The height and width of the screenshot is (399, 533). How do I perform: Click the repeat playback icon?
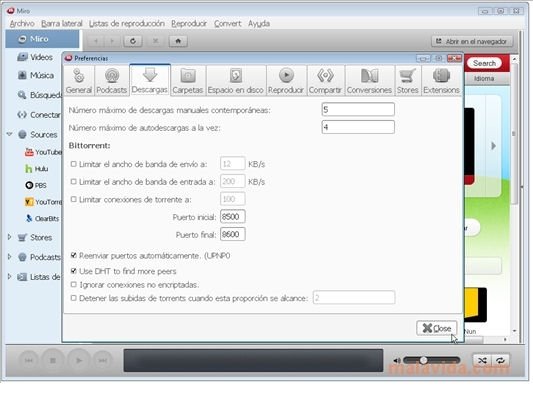click(x=500, y=360)
